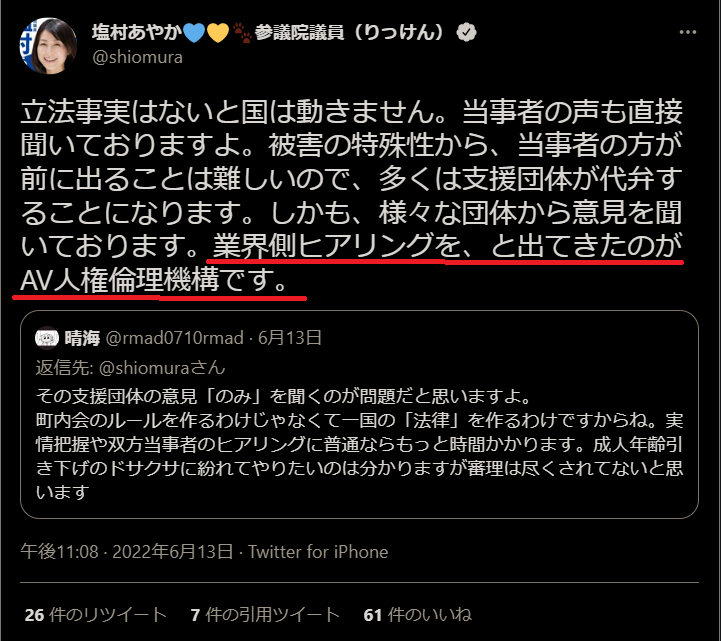This screenshot has width=721, height=641.
Task: Click the @shiomuraさん reply-to mention
Action: coord(162,368)
